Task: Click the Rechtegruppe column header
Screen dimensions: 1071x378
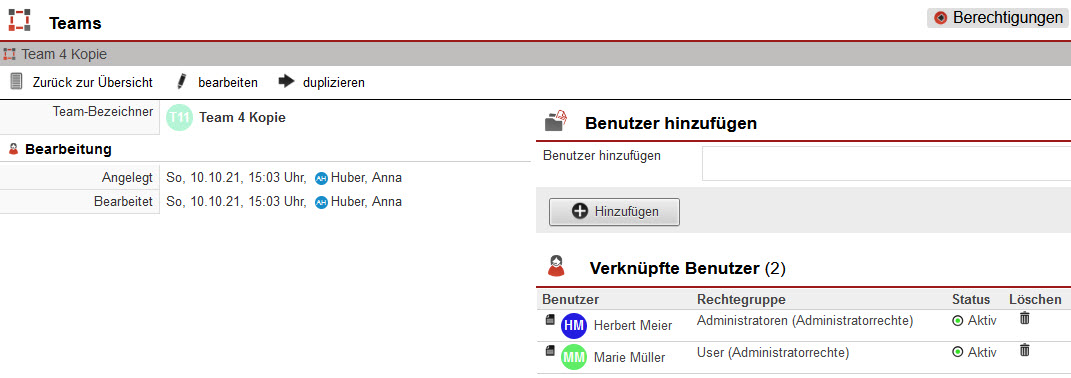Action: coord(741,299)
